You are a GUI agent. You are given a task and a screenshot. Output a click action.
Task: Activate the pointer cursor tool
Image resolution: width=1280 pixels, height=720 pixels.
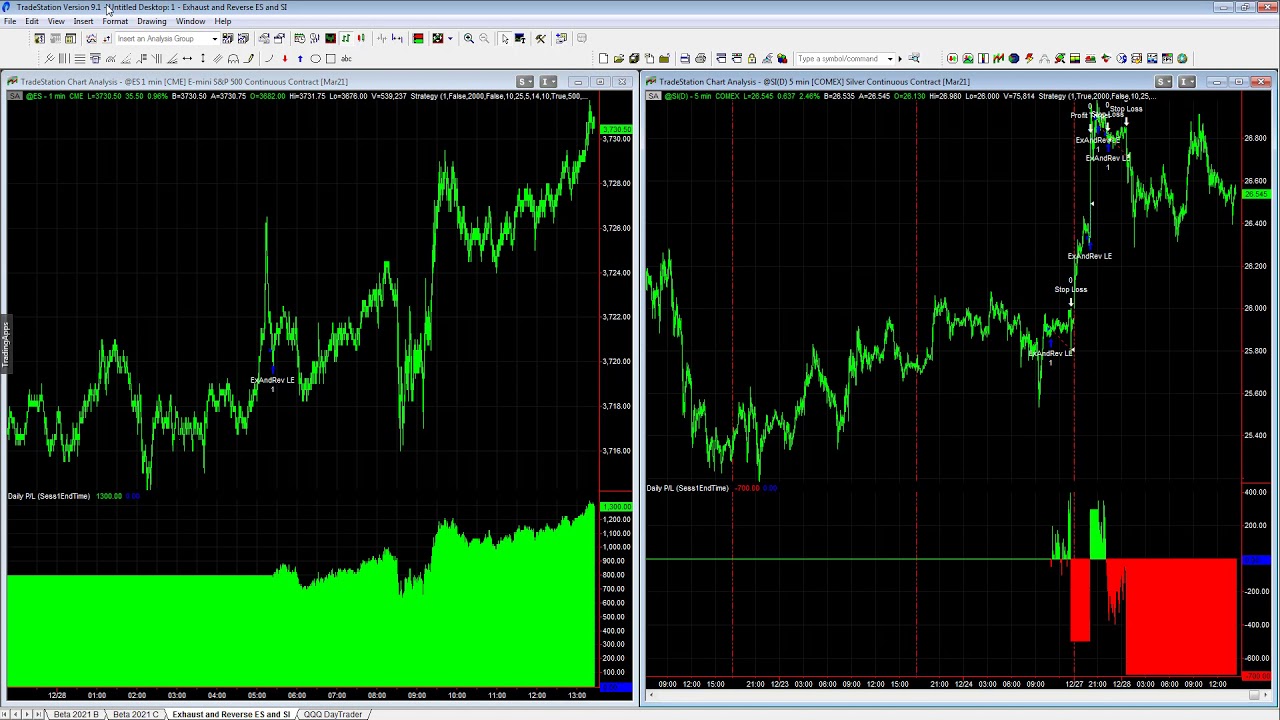(505, 38)
